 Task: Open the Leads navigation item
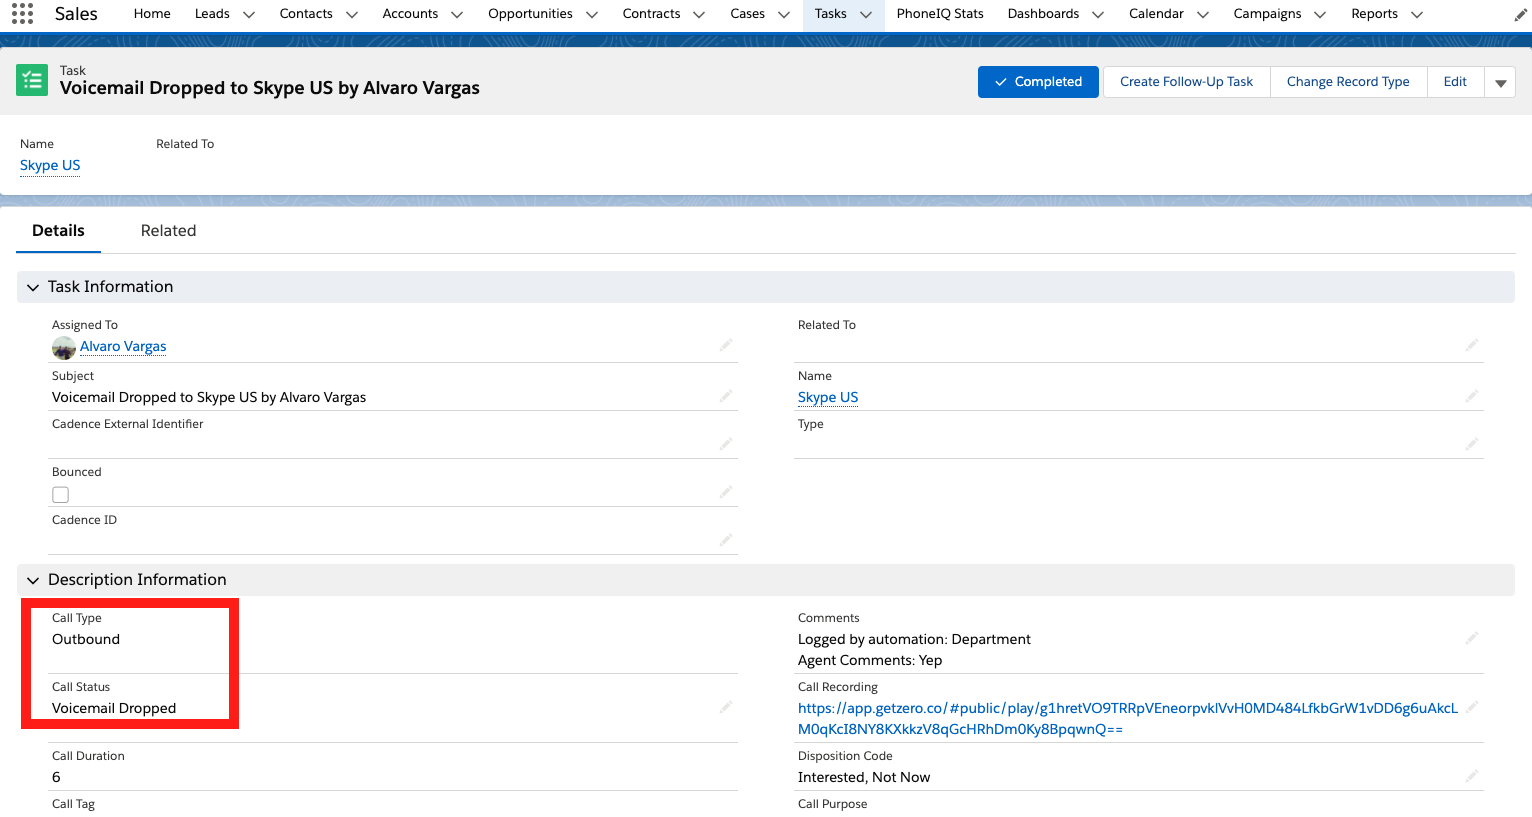click(x=212, y=14)
